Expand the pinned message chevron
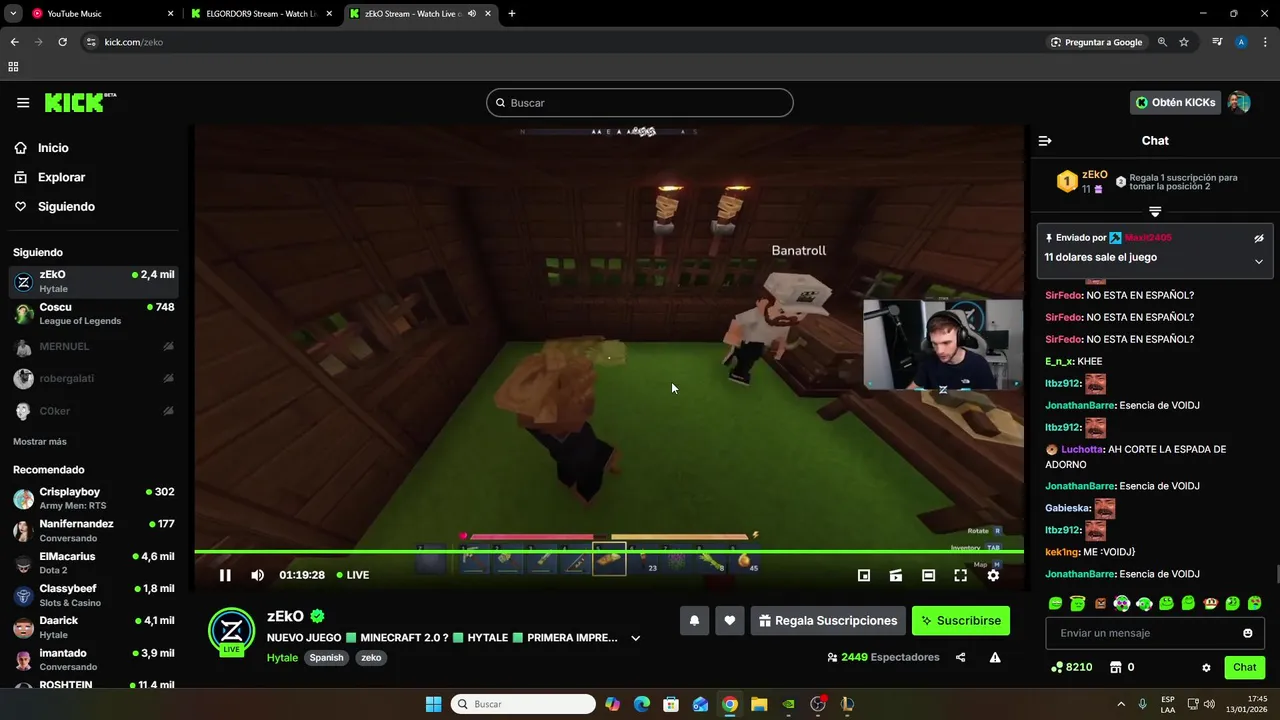This screenshot has height=720, width=1280. click(1259, 261)
